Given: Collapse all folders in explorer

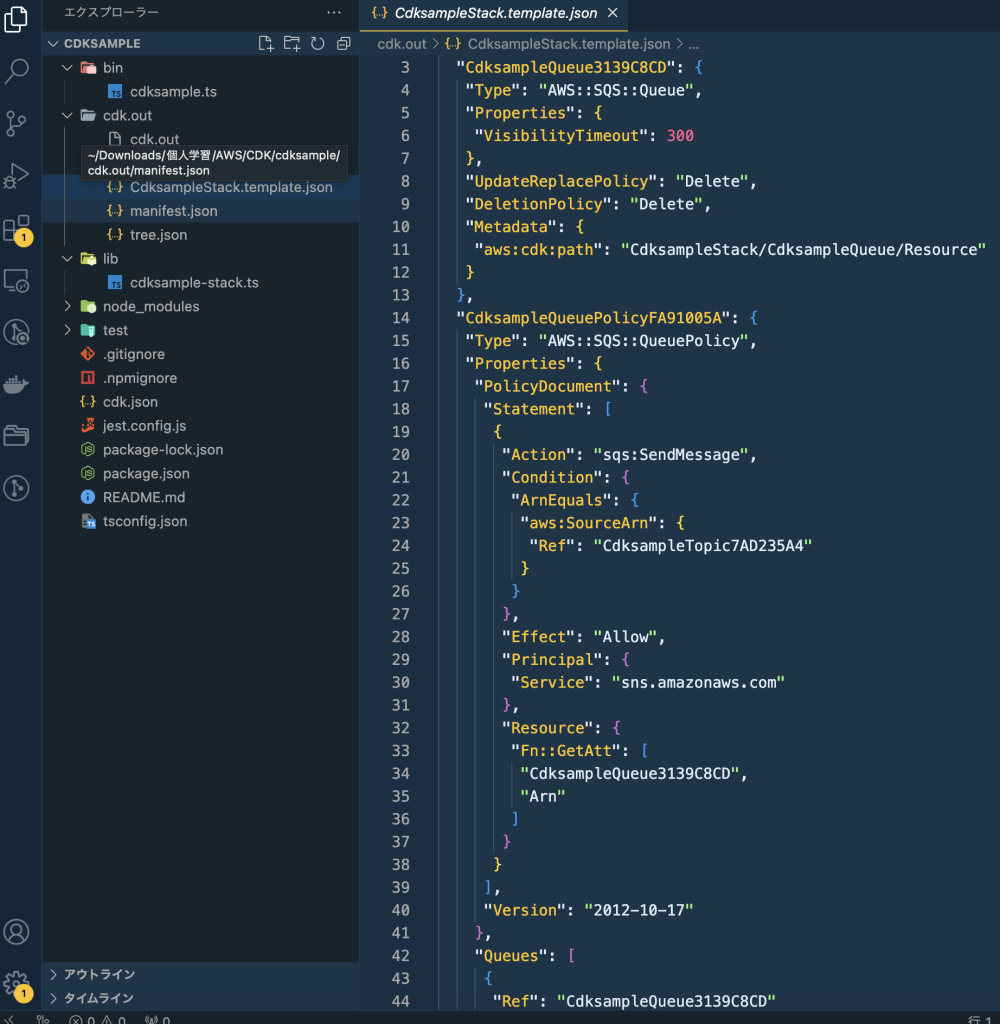Looking at the screenshot, I should [343, 43].
